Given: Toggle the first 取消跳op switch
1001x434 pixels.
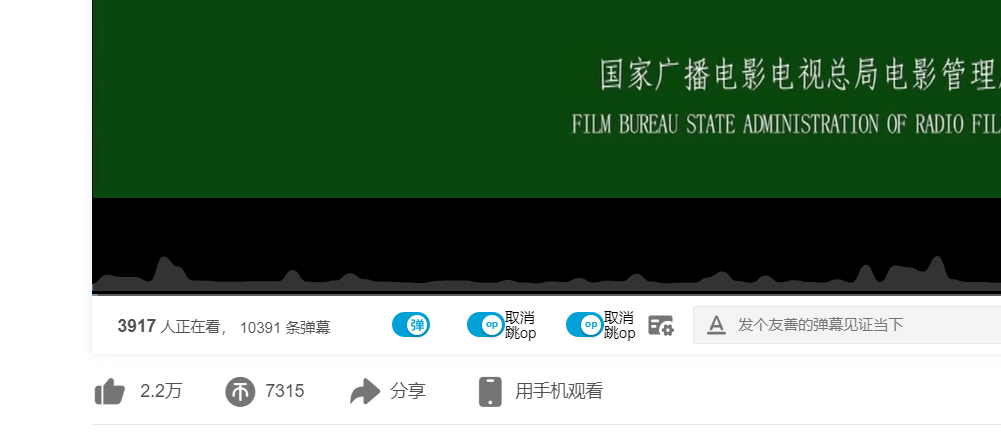Looking at the screenshot, I should point(486,325).
